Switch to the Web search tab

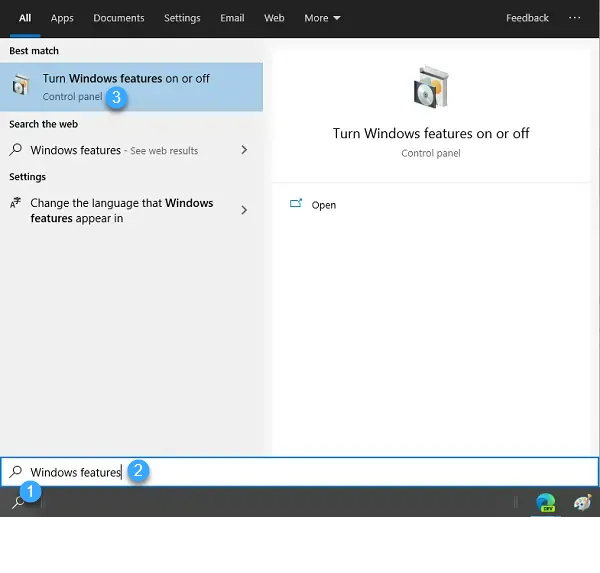274,18
